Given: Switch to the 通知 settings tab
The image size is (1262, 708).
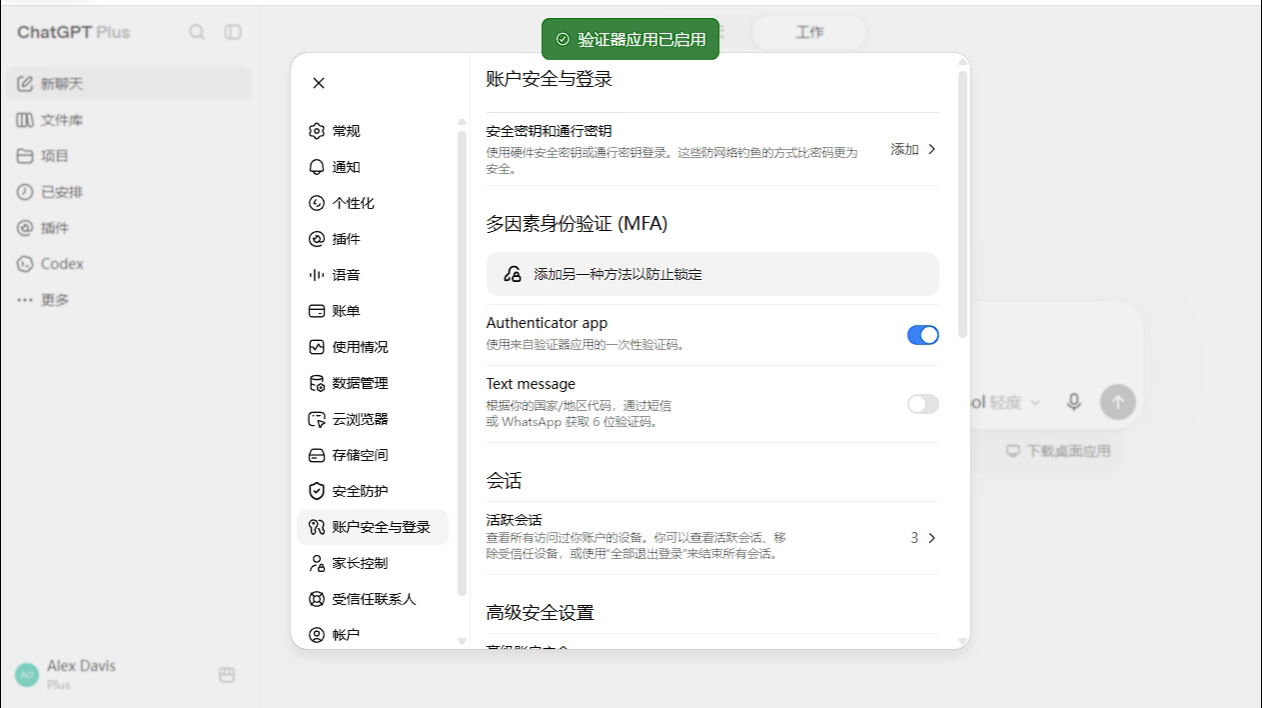Looking at the screenshot, I should point(372,167).
